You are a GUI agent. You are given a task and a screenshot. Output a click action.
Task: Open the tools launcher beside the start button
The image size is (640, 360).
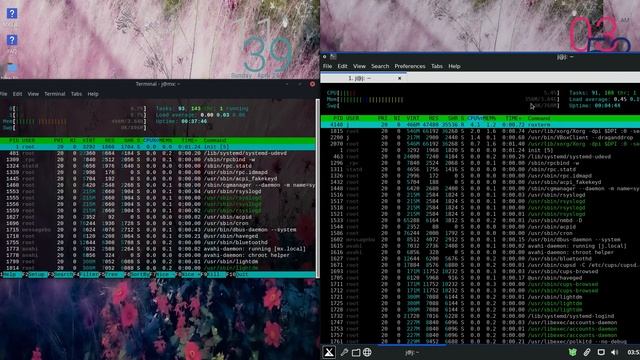pos(344,352)
